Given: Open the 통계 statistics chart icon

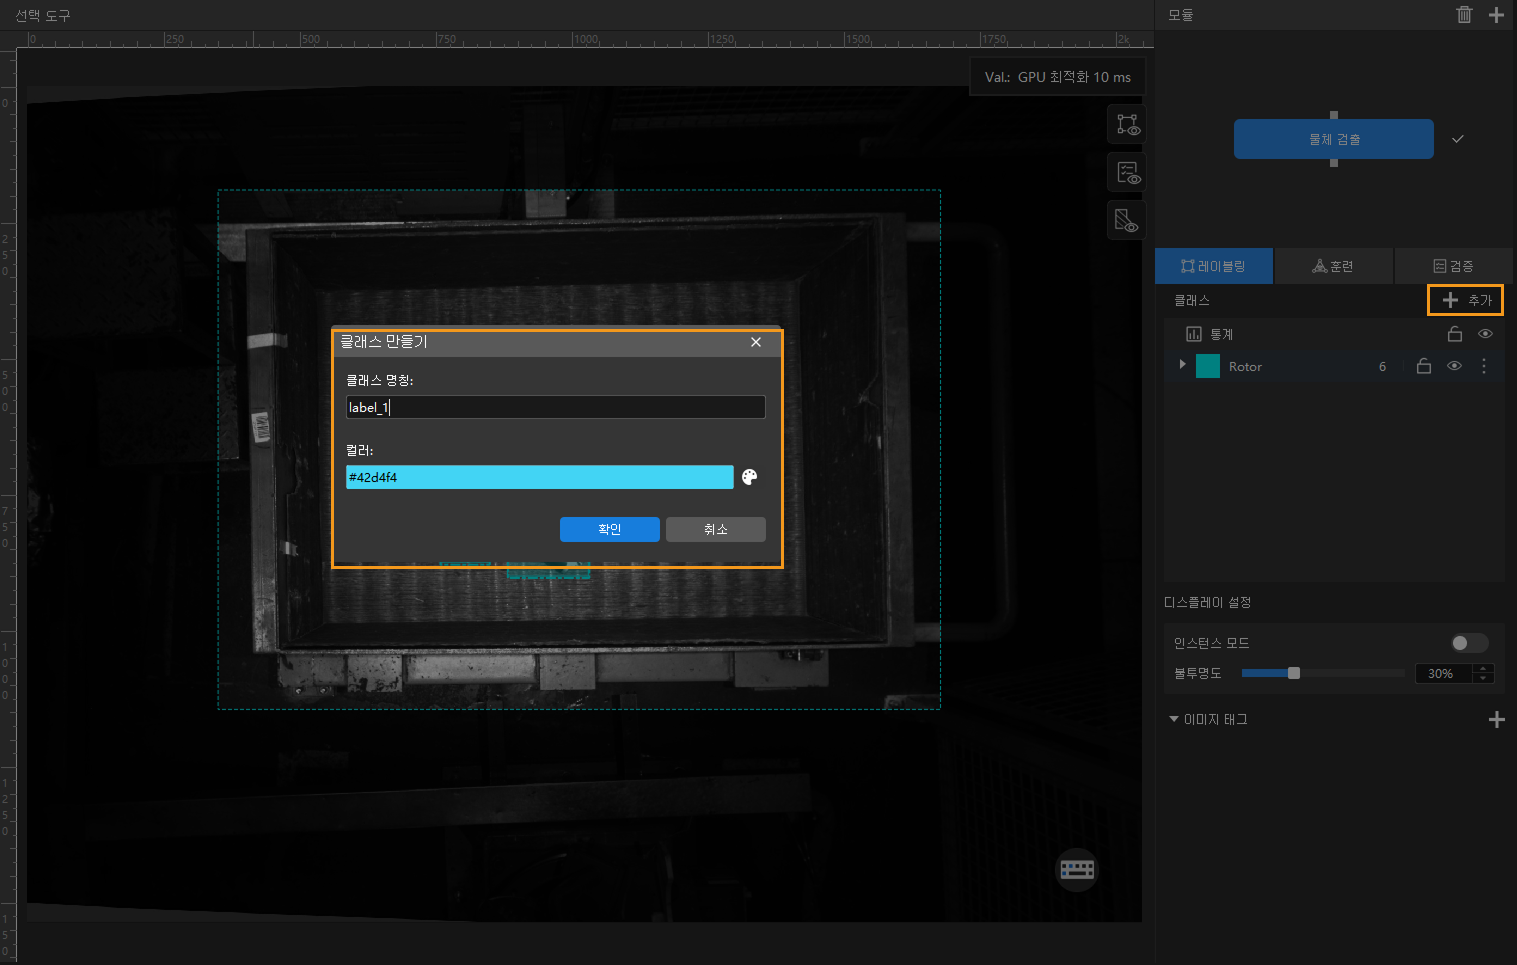Looking at the screenshot, I should (x=1193, y=334).
